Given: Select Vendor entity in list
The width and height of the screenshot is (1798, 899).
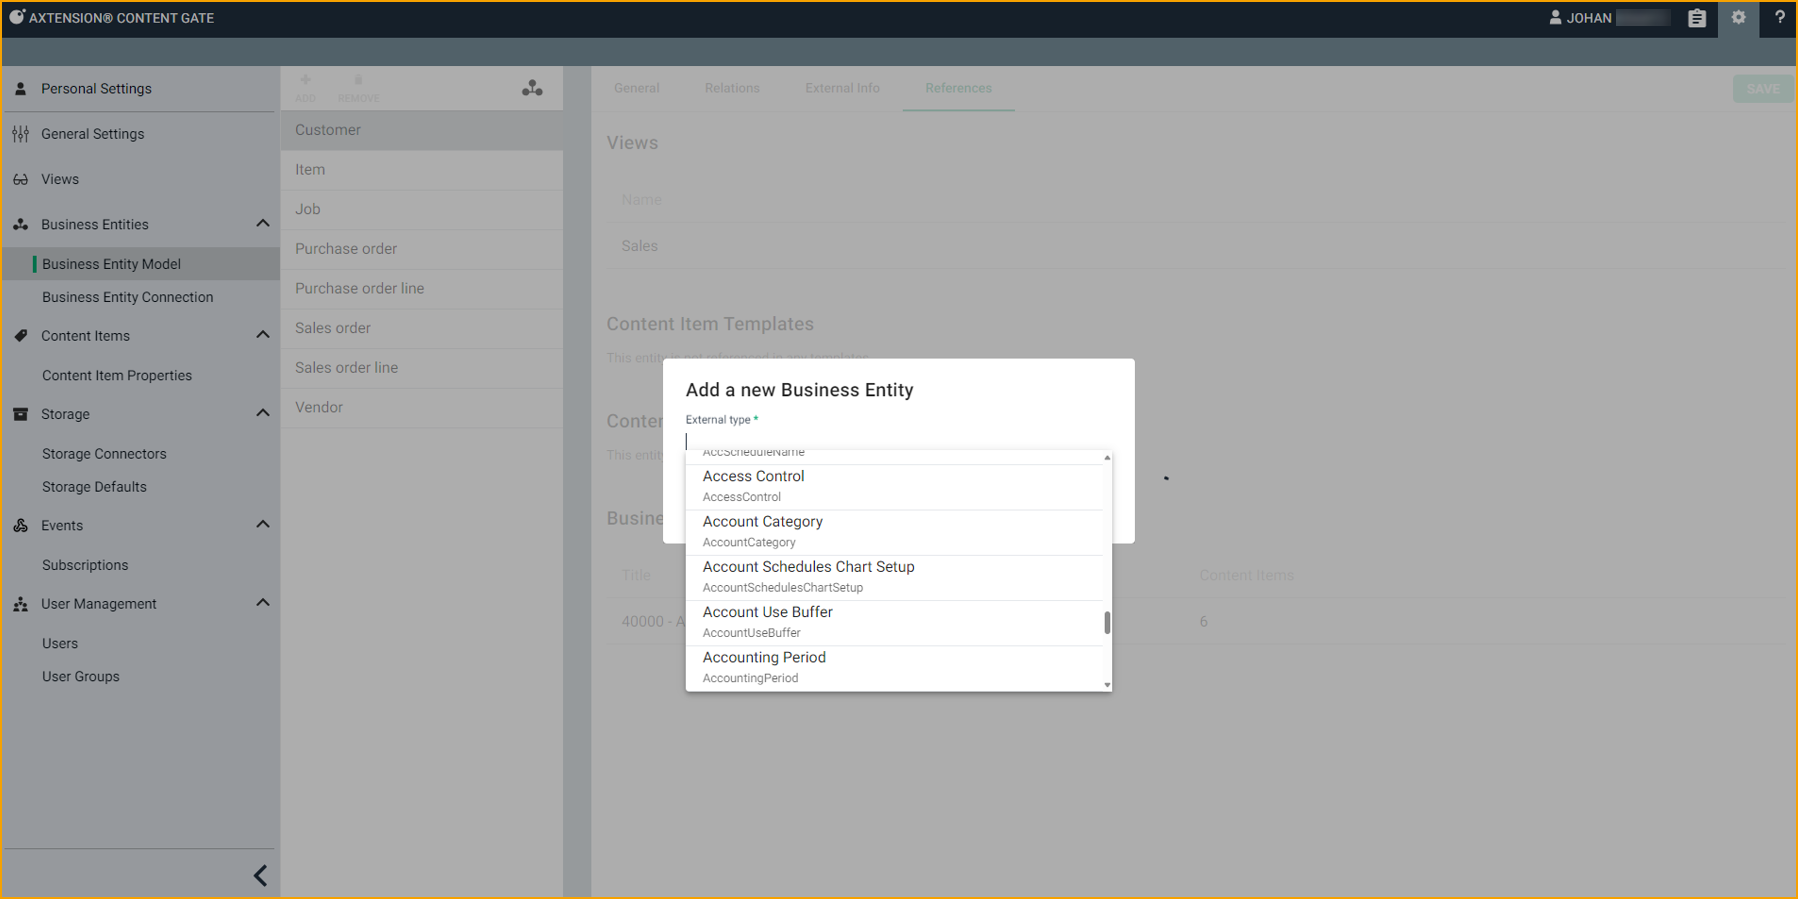Looking at the screenshot, I should (422, 408).
